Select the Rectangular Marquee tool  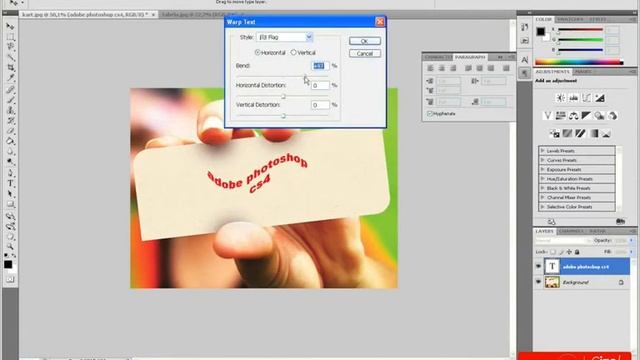10,37
